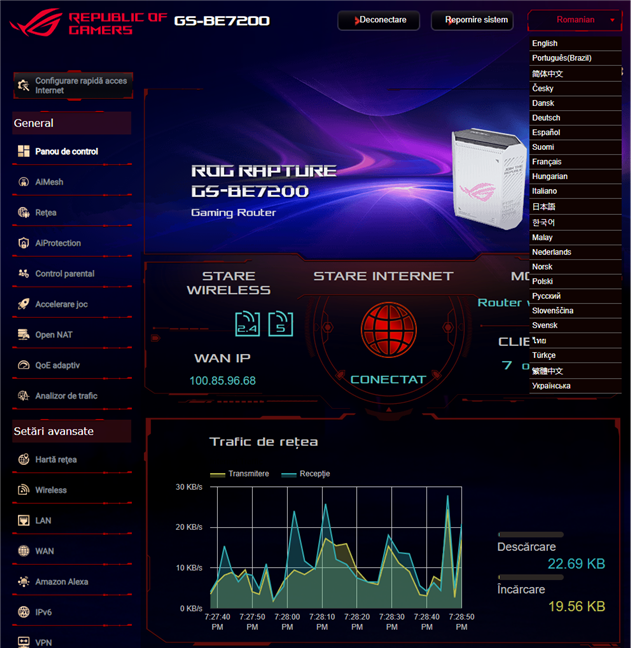Open the Wireless settings page
This screenshot has width=631, height=648.
[x=72, y=490]
